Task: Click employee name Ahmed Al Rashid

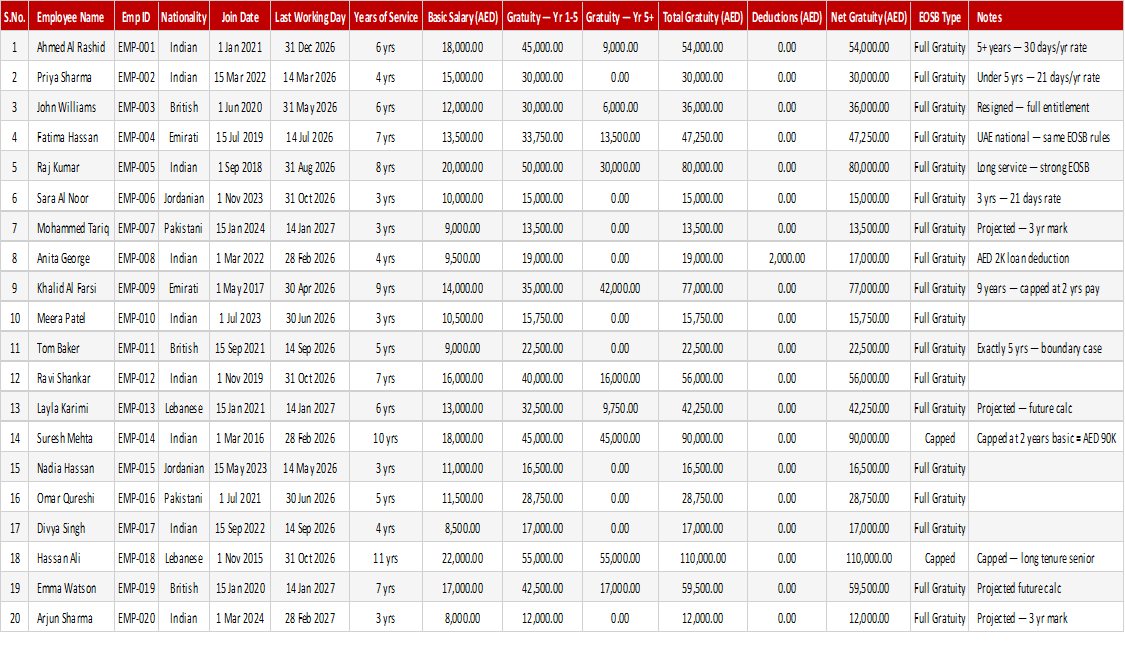Action: (71, 47)
